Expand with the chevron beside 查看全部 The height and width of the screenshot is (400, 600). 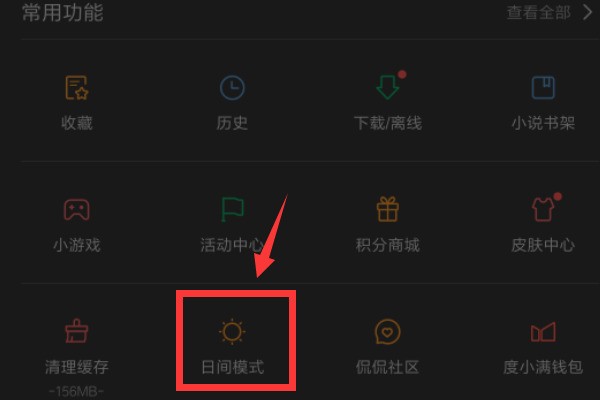587,12
